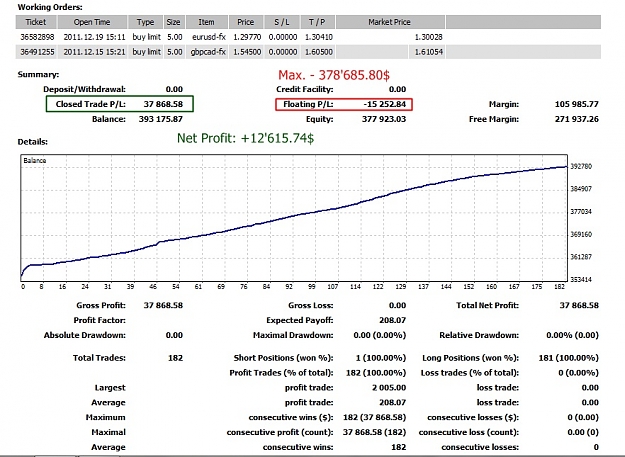Image resolution: width=625 pixels, height=457 pixels.
Task: Click Expected Payoff value 208.07
Action: (393, 320)
